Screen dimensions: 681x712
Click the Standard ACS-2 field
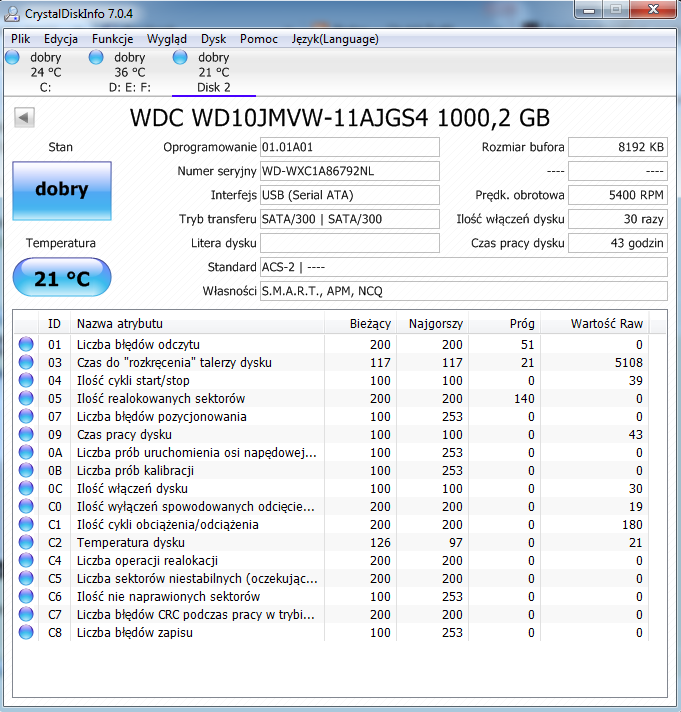464,267
